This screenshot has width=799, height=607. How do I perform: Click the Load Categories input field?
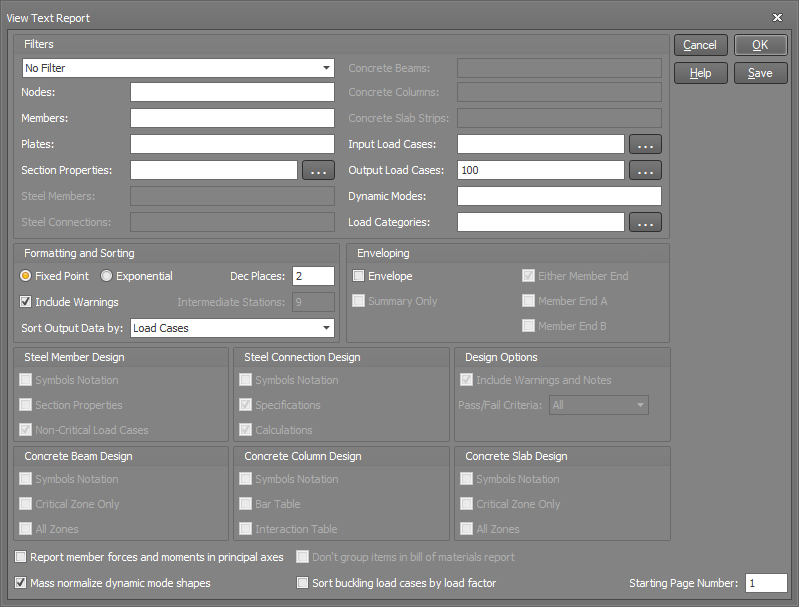pos(541,222)
